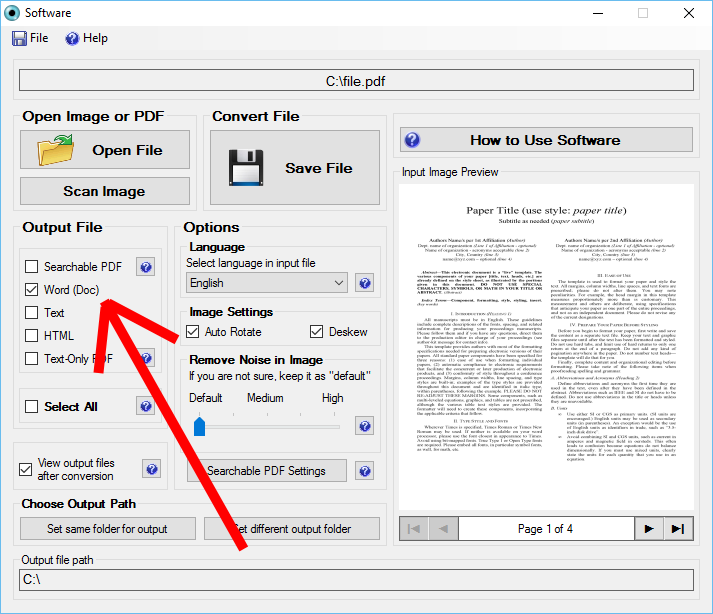Screen dimensions: 713x614
Task: Click the High noise level label
Action: 332,398
